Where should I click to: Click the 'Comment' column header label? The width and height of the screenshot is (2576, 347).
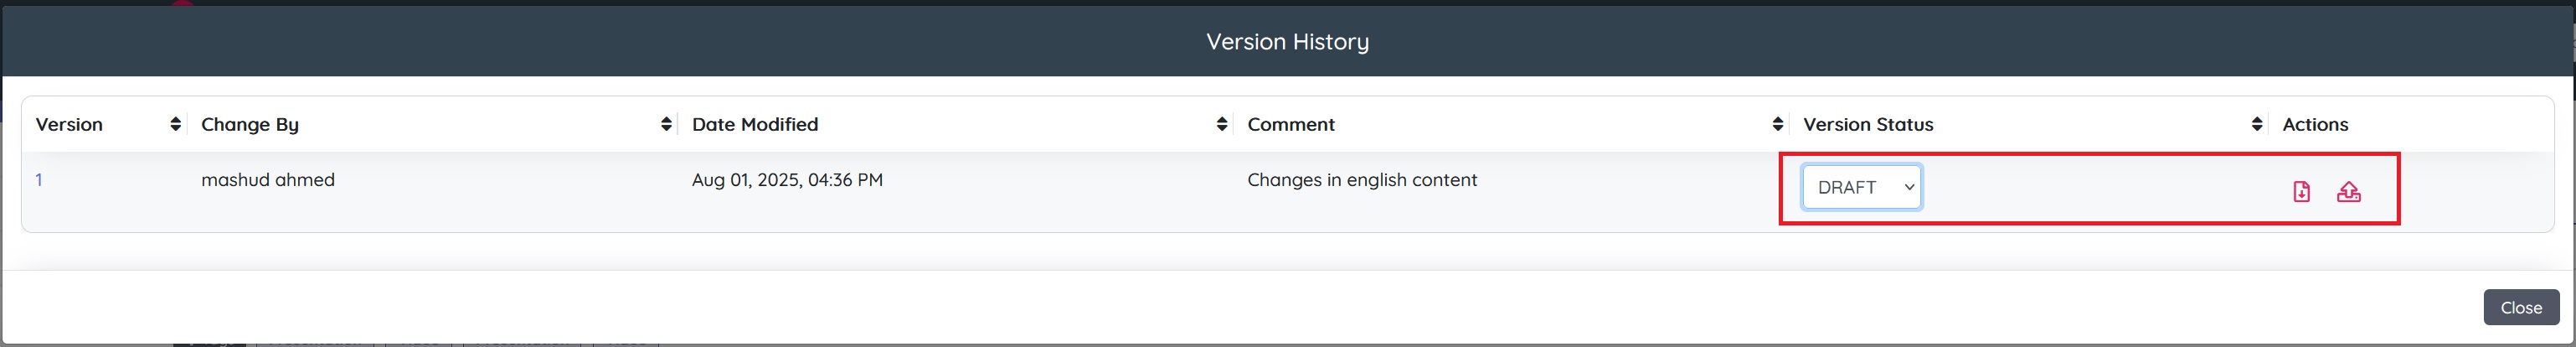coord(1290,124)
